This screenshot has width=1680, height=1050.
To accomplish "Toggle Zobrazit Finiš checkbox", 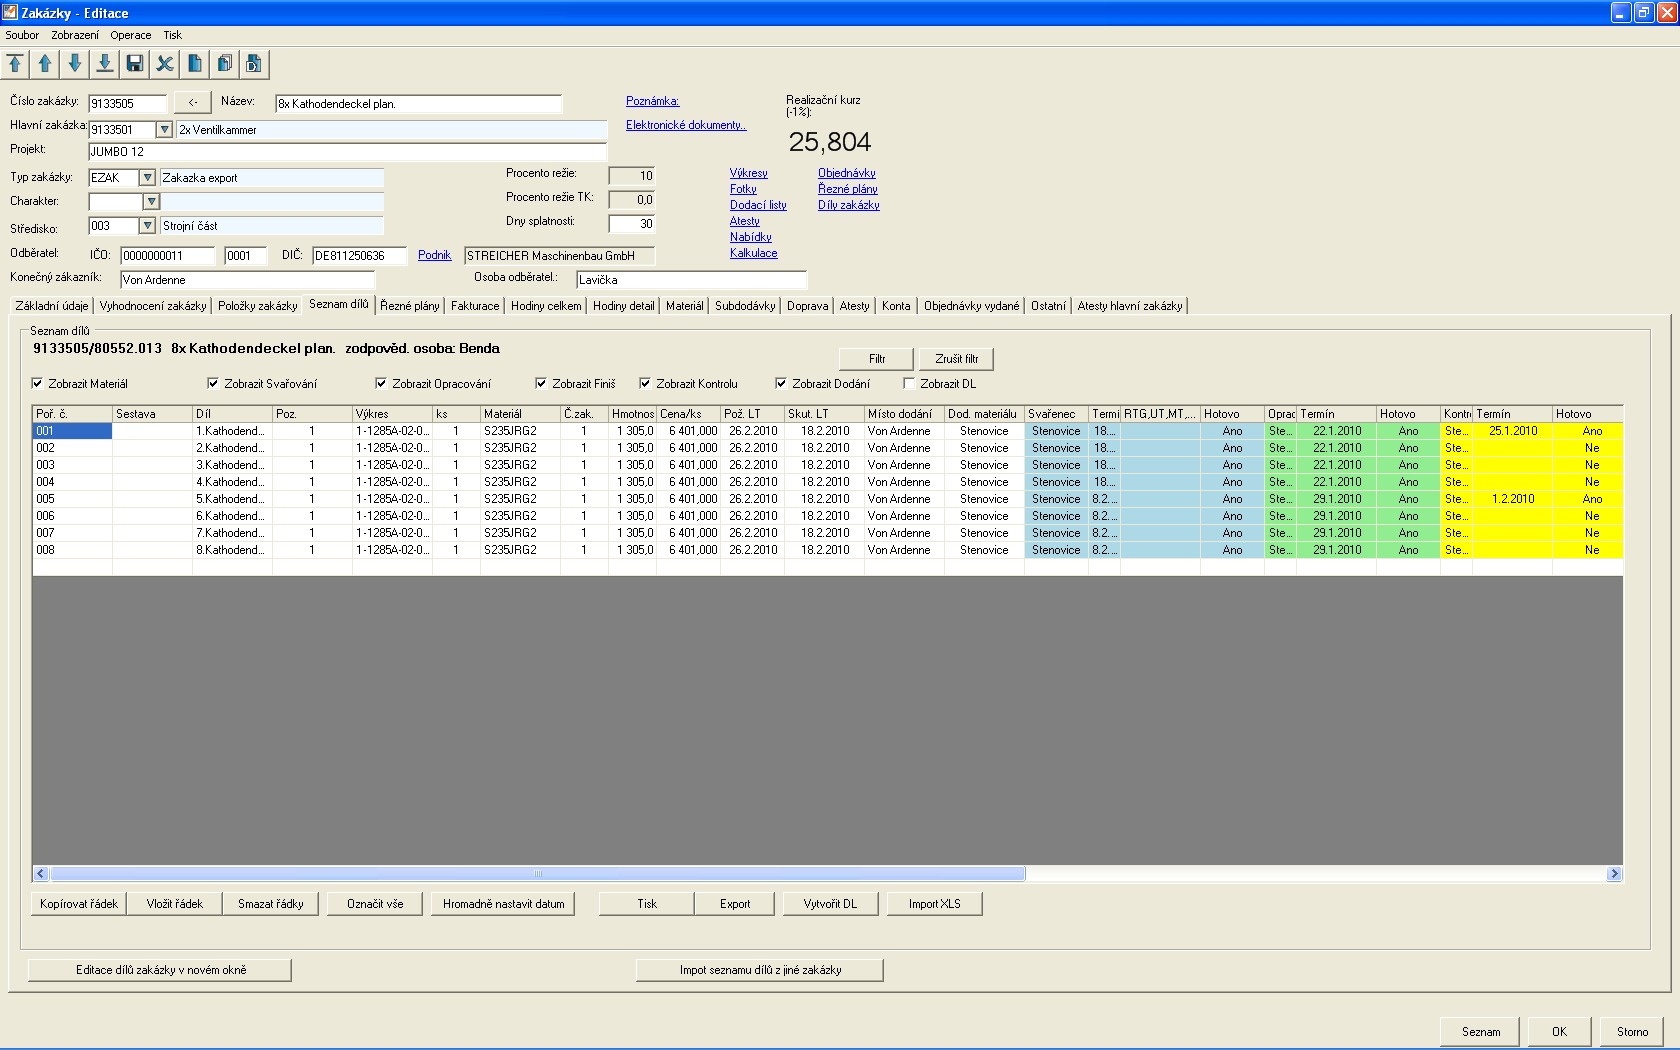I will tap(541, 383).
